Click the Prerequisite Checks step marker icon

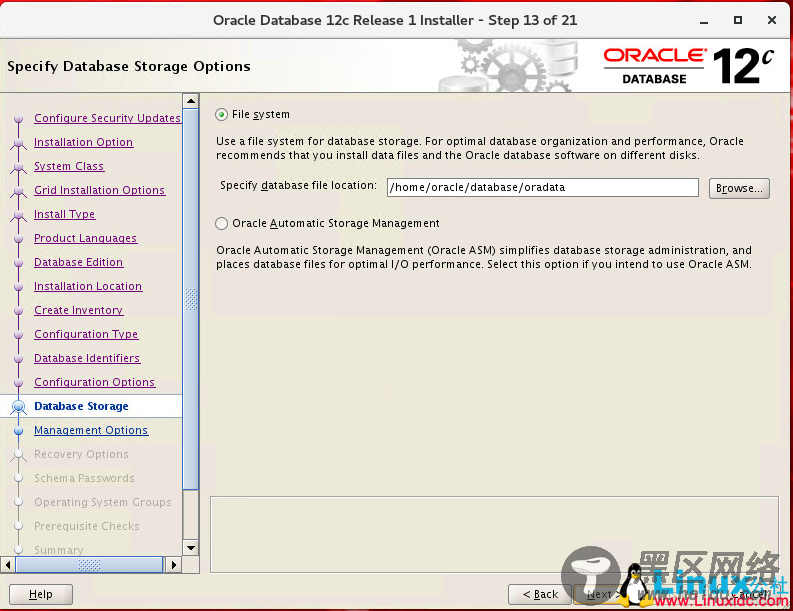[19, 526]
